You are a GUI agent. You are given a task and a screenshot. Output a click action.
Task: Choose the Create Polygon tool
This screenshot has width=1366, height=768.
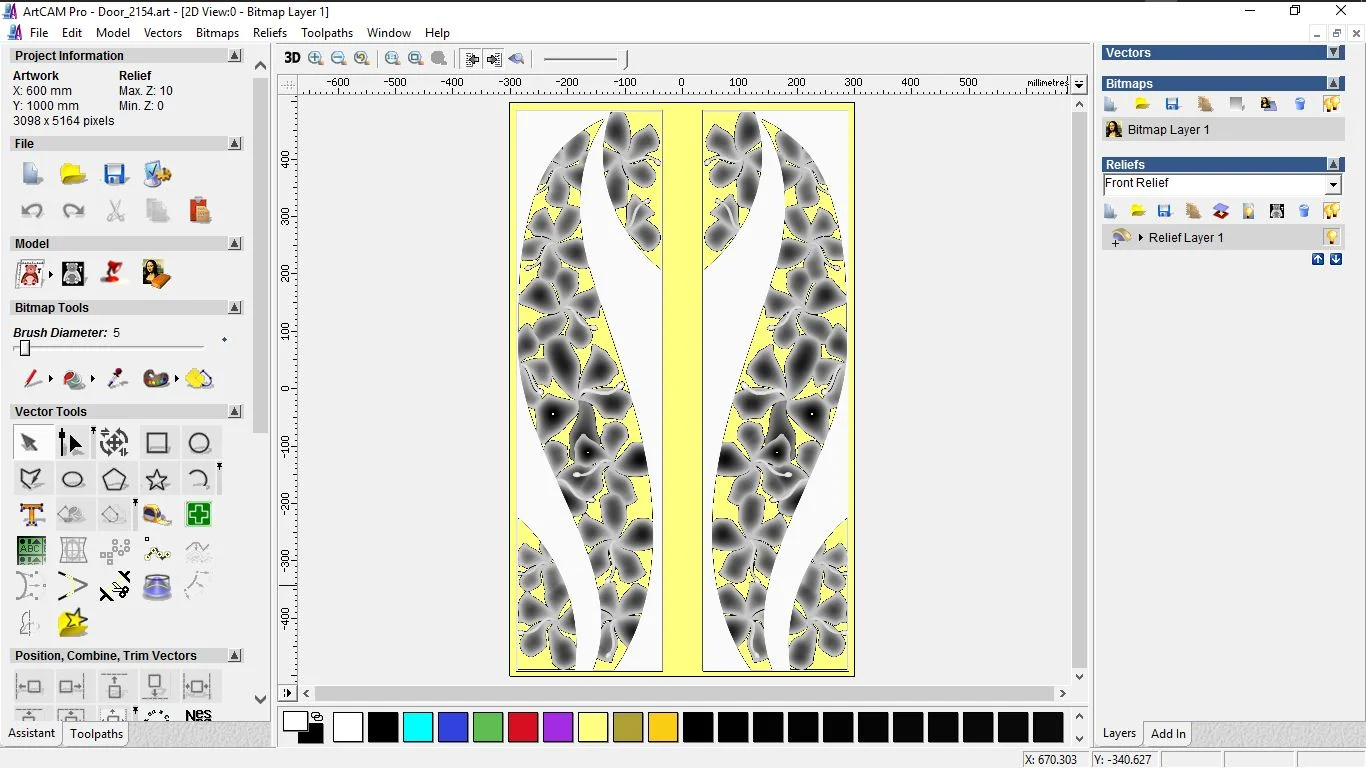(x=114, y=479)
